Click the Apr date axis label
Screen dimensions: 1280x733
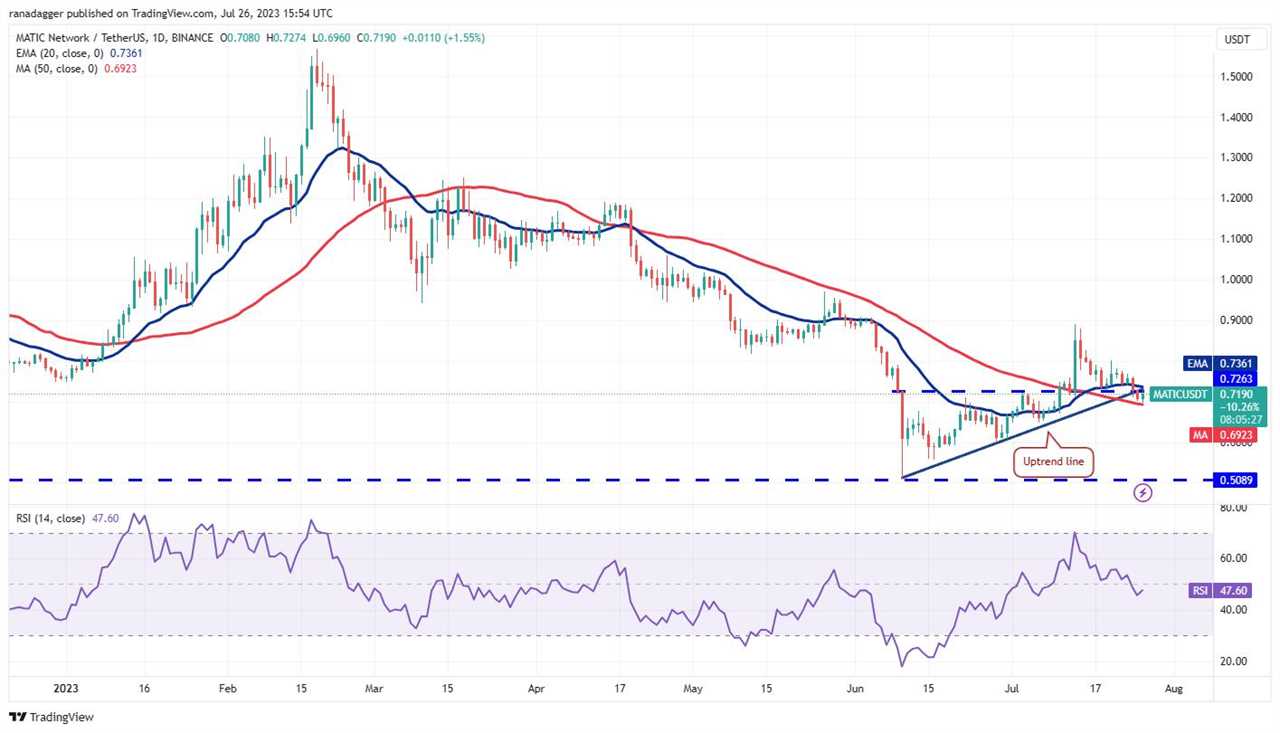(536, 689)
